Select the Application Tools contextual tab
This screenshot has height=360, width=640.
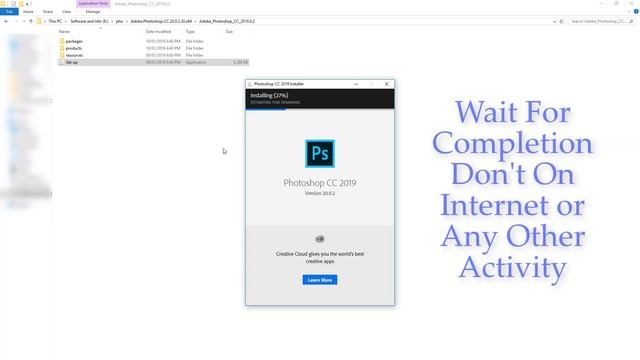click(x=93, y=4)
